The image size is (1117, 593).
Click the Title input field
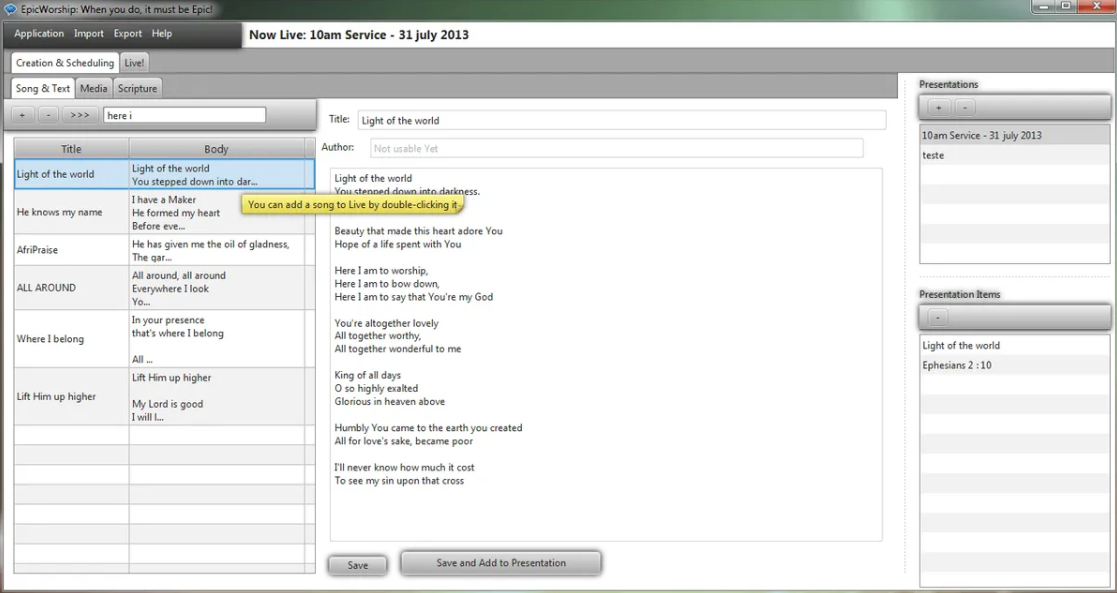click(x=622, y=120)
